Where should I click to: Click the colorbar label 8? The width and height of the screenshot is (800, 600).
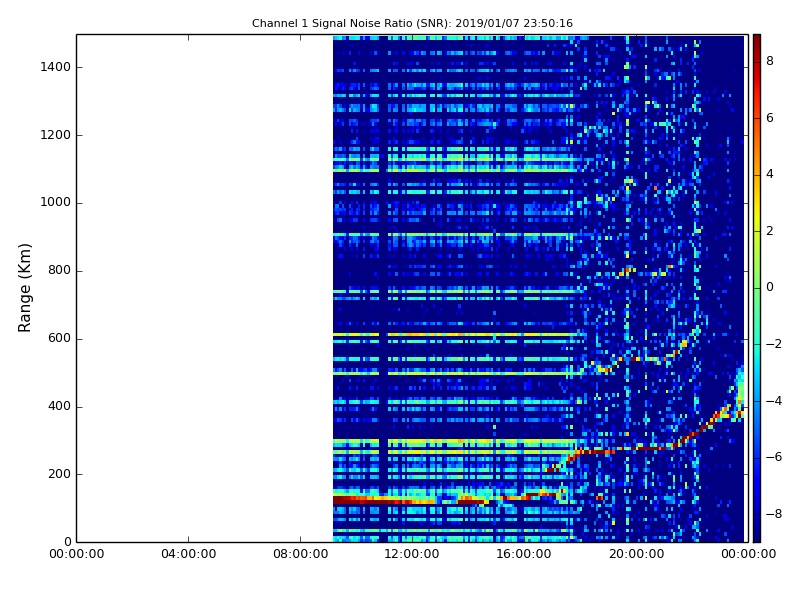pyautogui.click(x=770, y=61)
